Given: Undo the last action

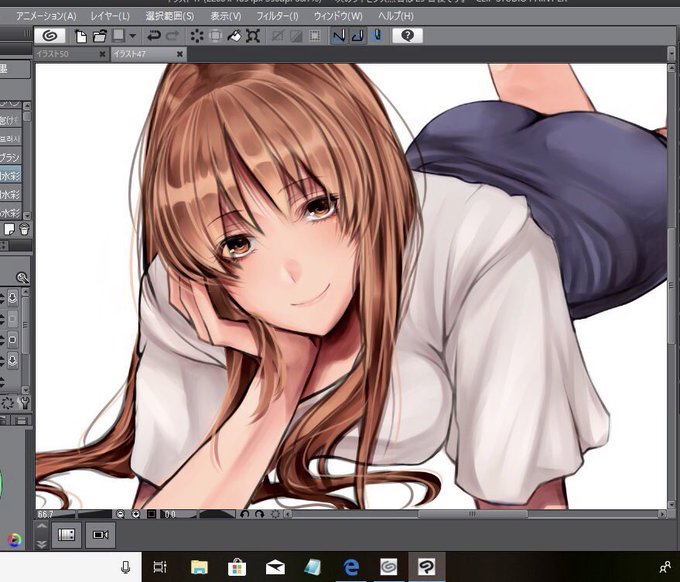Looking at the screenshot, I should [154, 36].
